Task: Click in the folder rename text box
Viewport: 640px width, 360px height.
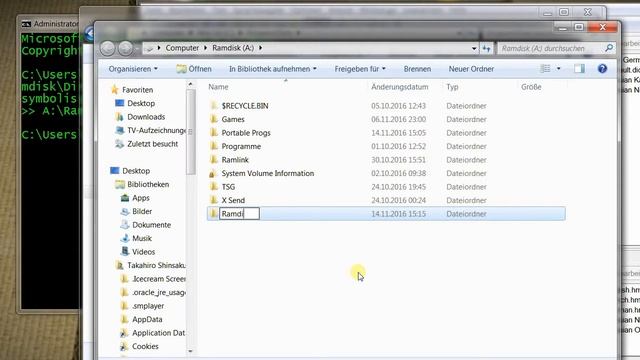Action: (x=239, y=214)
